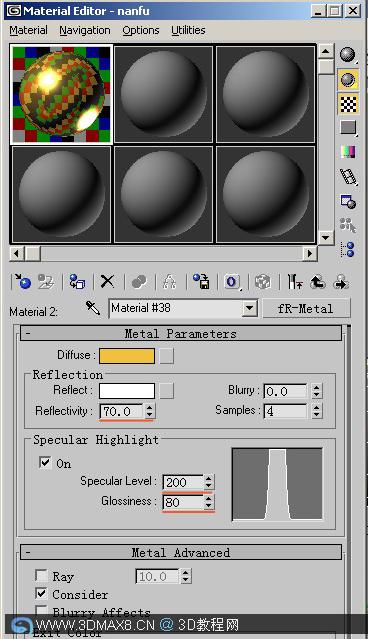Click the Material #38 name field

(176, 308)
